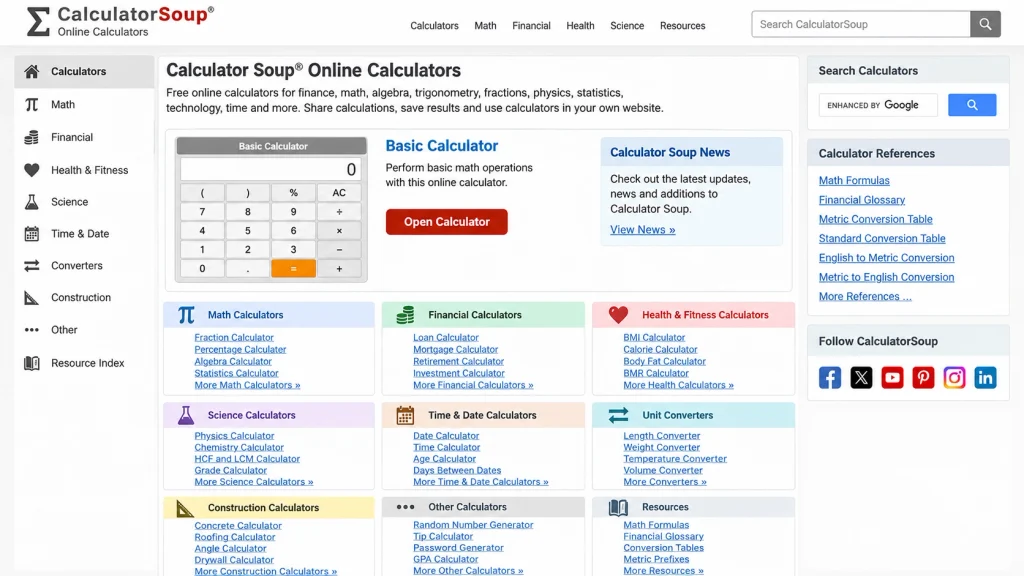Click the heart icon beside Health & Fitness

pyautogui.click(x=31, y=170)
